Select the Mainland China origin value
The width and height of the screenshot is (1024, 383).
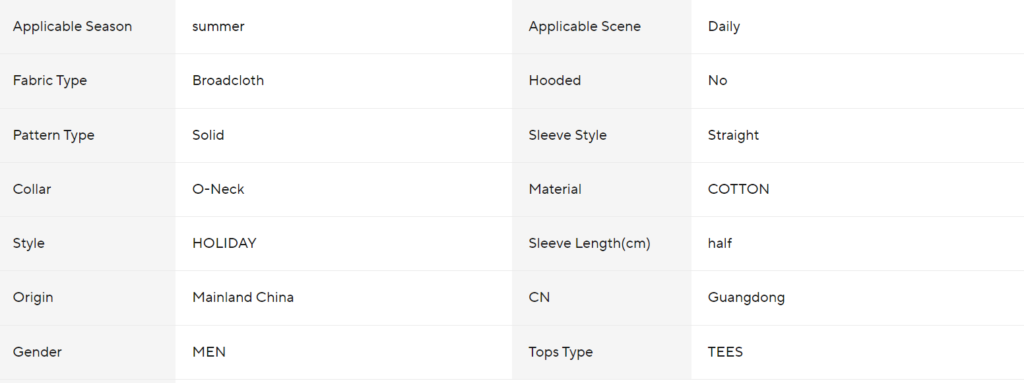[x=243, y=297]
